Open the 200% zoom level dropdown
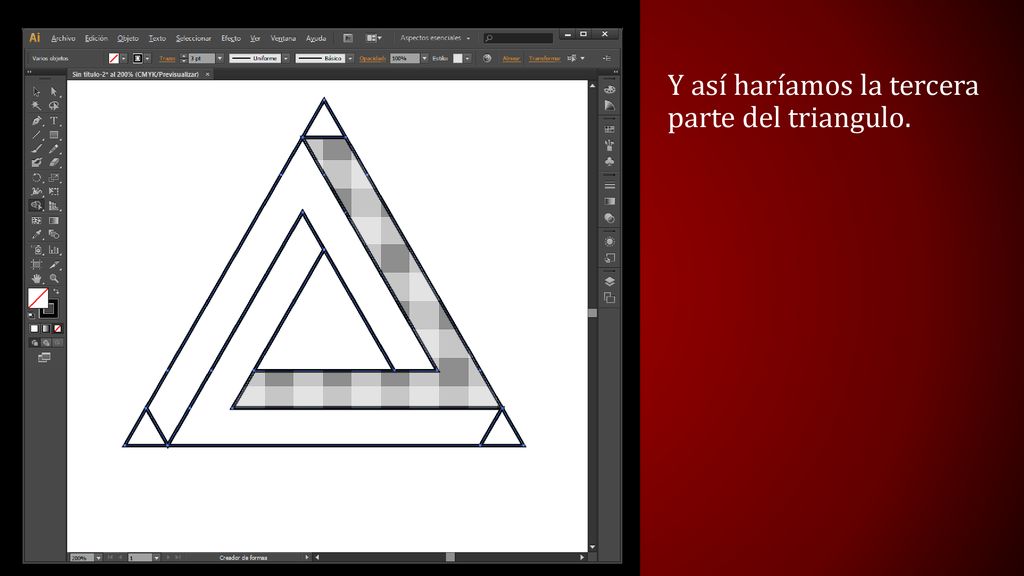1024x576 pixels. pos(99,558)
